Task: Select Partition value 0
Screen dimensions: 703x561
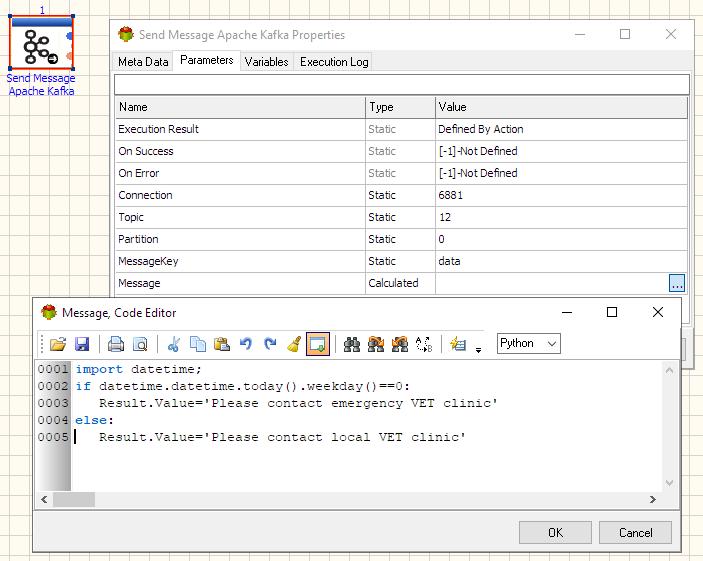Action: (441, 239)
